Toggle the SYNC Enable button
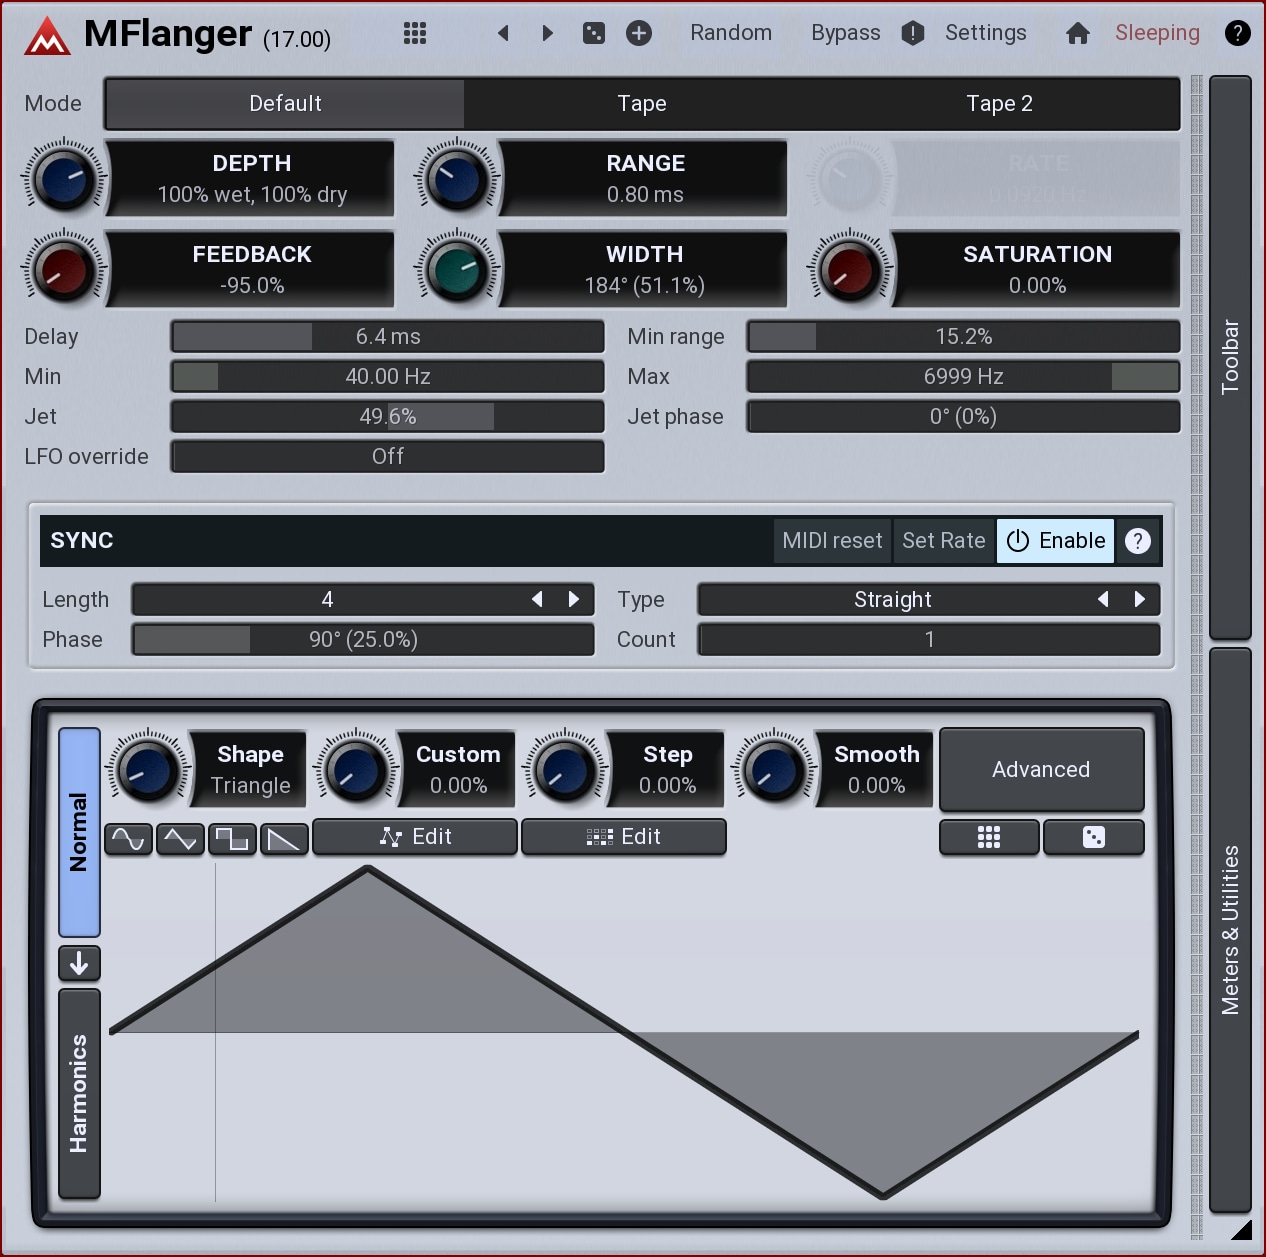 pos(1055,541)
